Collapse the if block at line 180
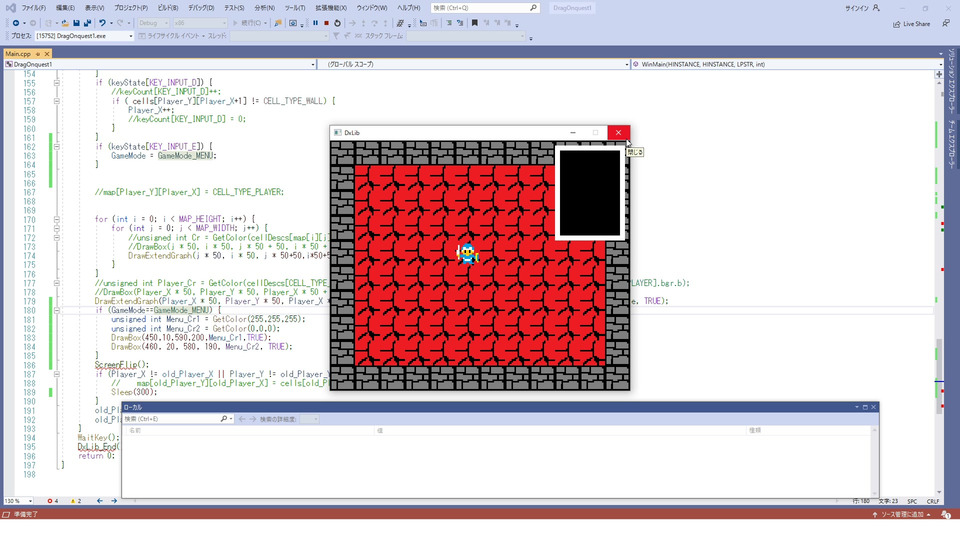The image size is (960, 540). point(56,310)
